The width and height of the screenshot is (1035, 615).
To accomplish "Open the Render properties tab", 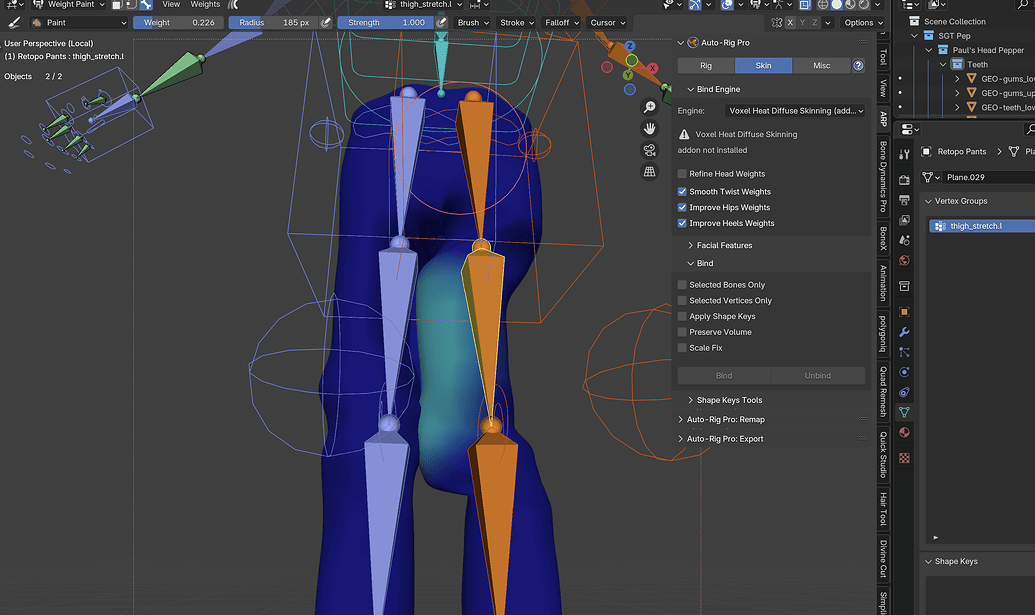I will pyautogui.click(x=904, y=180).
